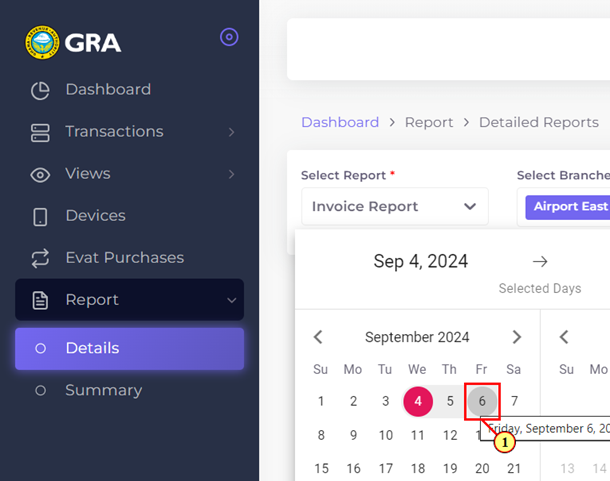Image resolution: width=610 pixels, height=481 pixels.
Task: Remove or select Airport East branch tag
Action: [568, 207]
